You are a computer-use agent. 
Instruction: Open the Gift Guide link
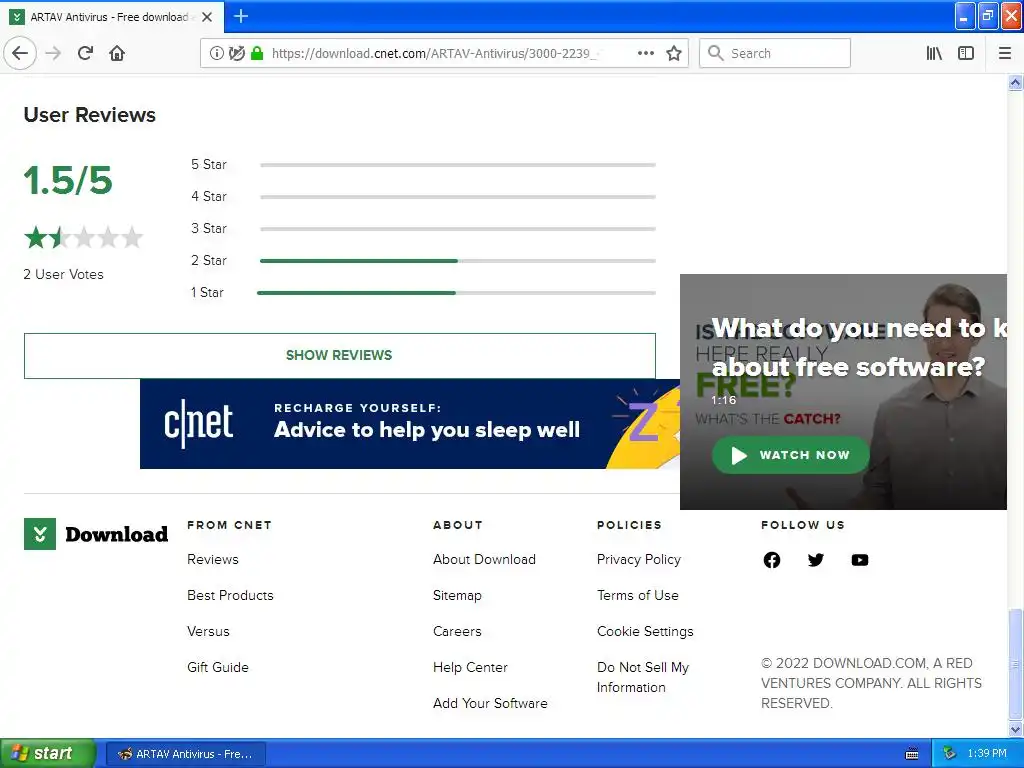click(217, 667)
